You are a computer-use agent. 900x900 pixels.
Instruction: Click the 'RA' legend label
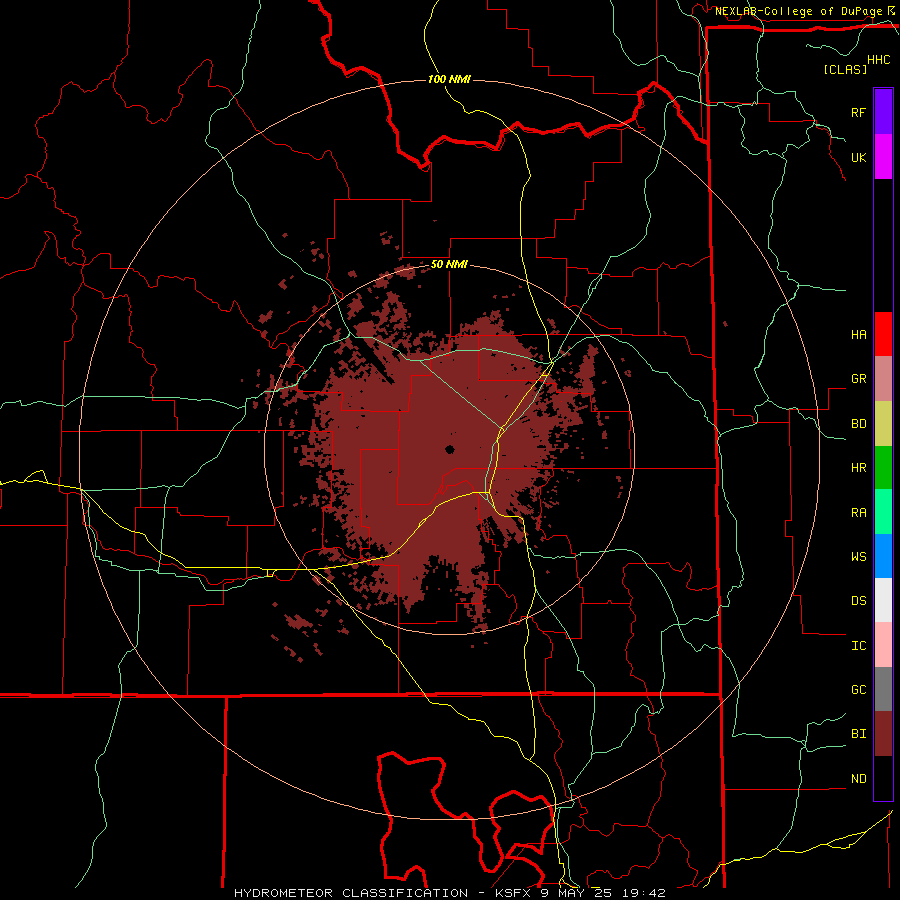(858, 513)
